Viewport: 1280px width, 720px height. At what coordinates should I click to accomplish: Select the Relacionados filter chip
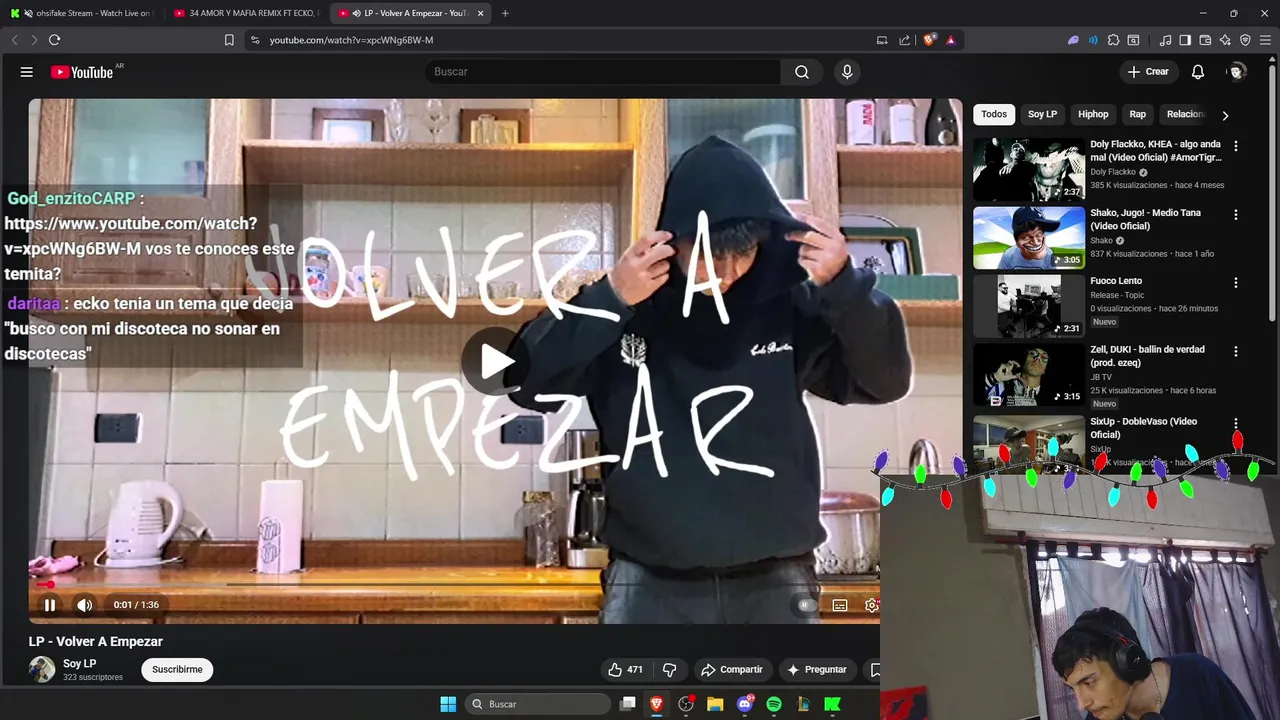pos(1185,114)
